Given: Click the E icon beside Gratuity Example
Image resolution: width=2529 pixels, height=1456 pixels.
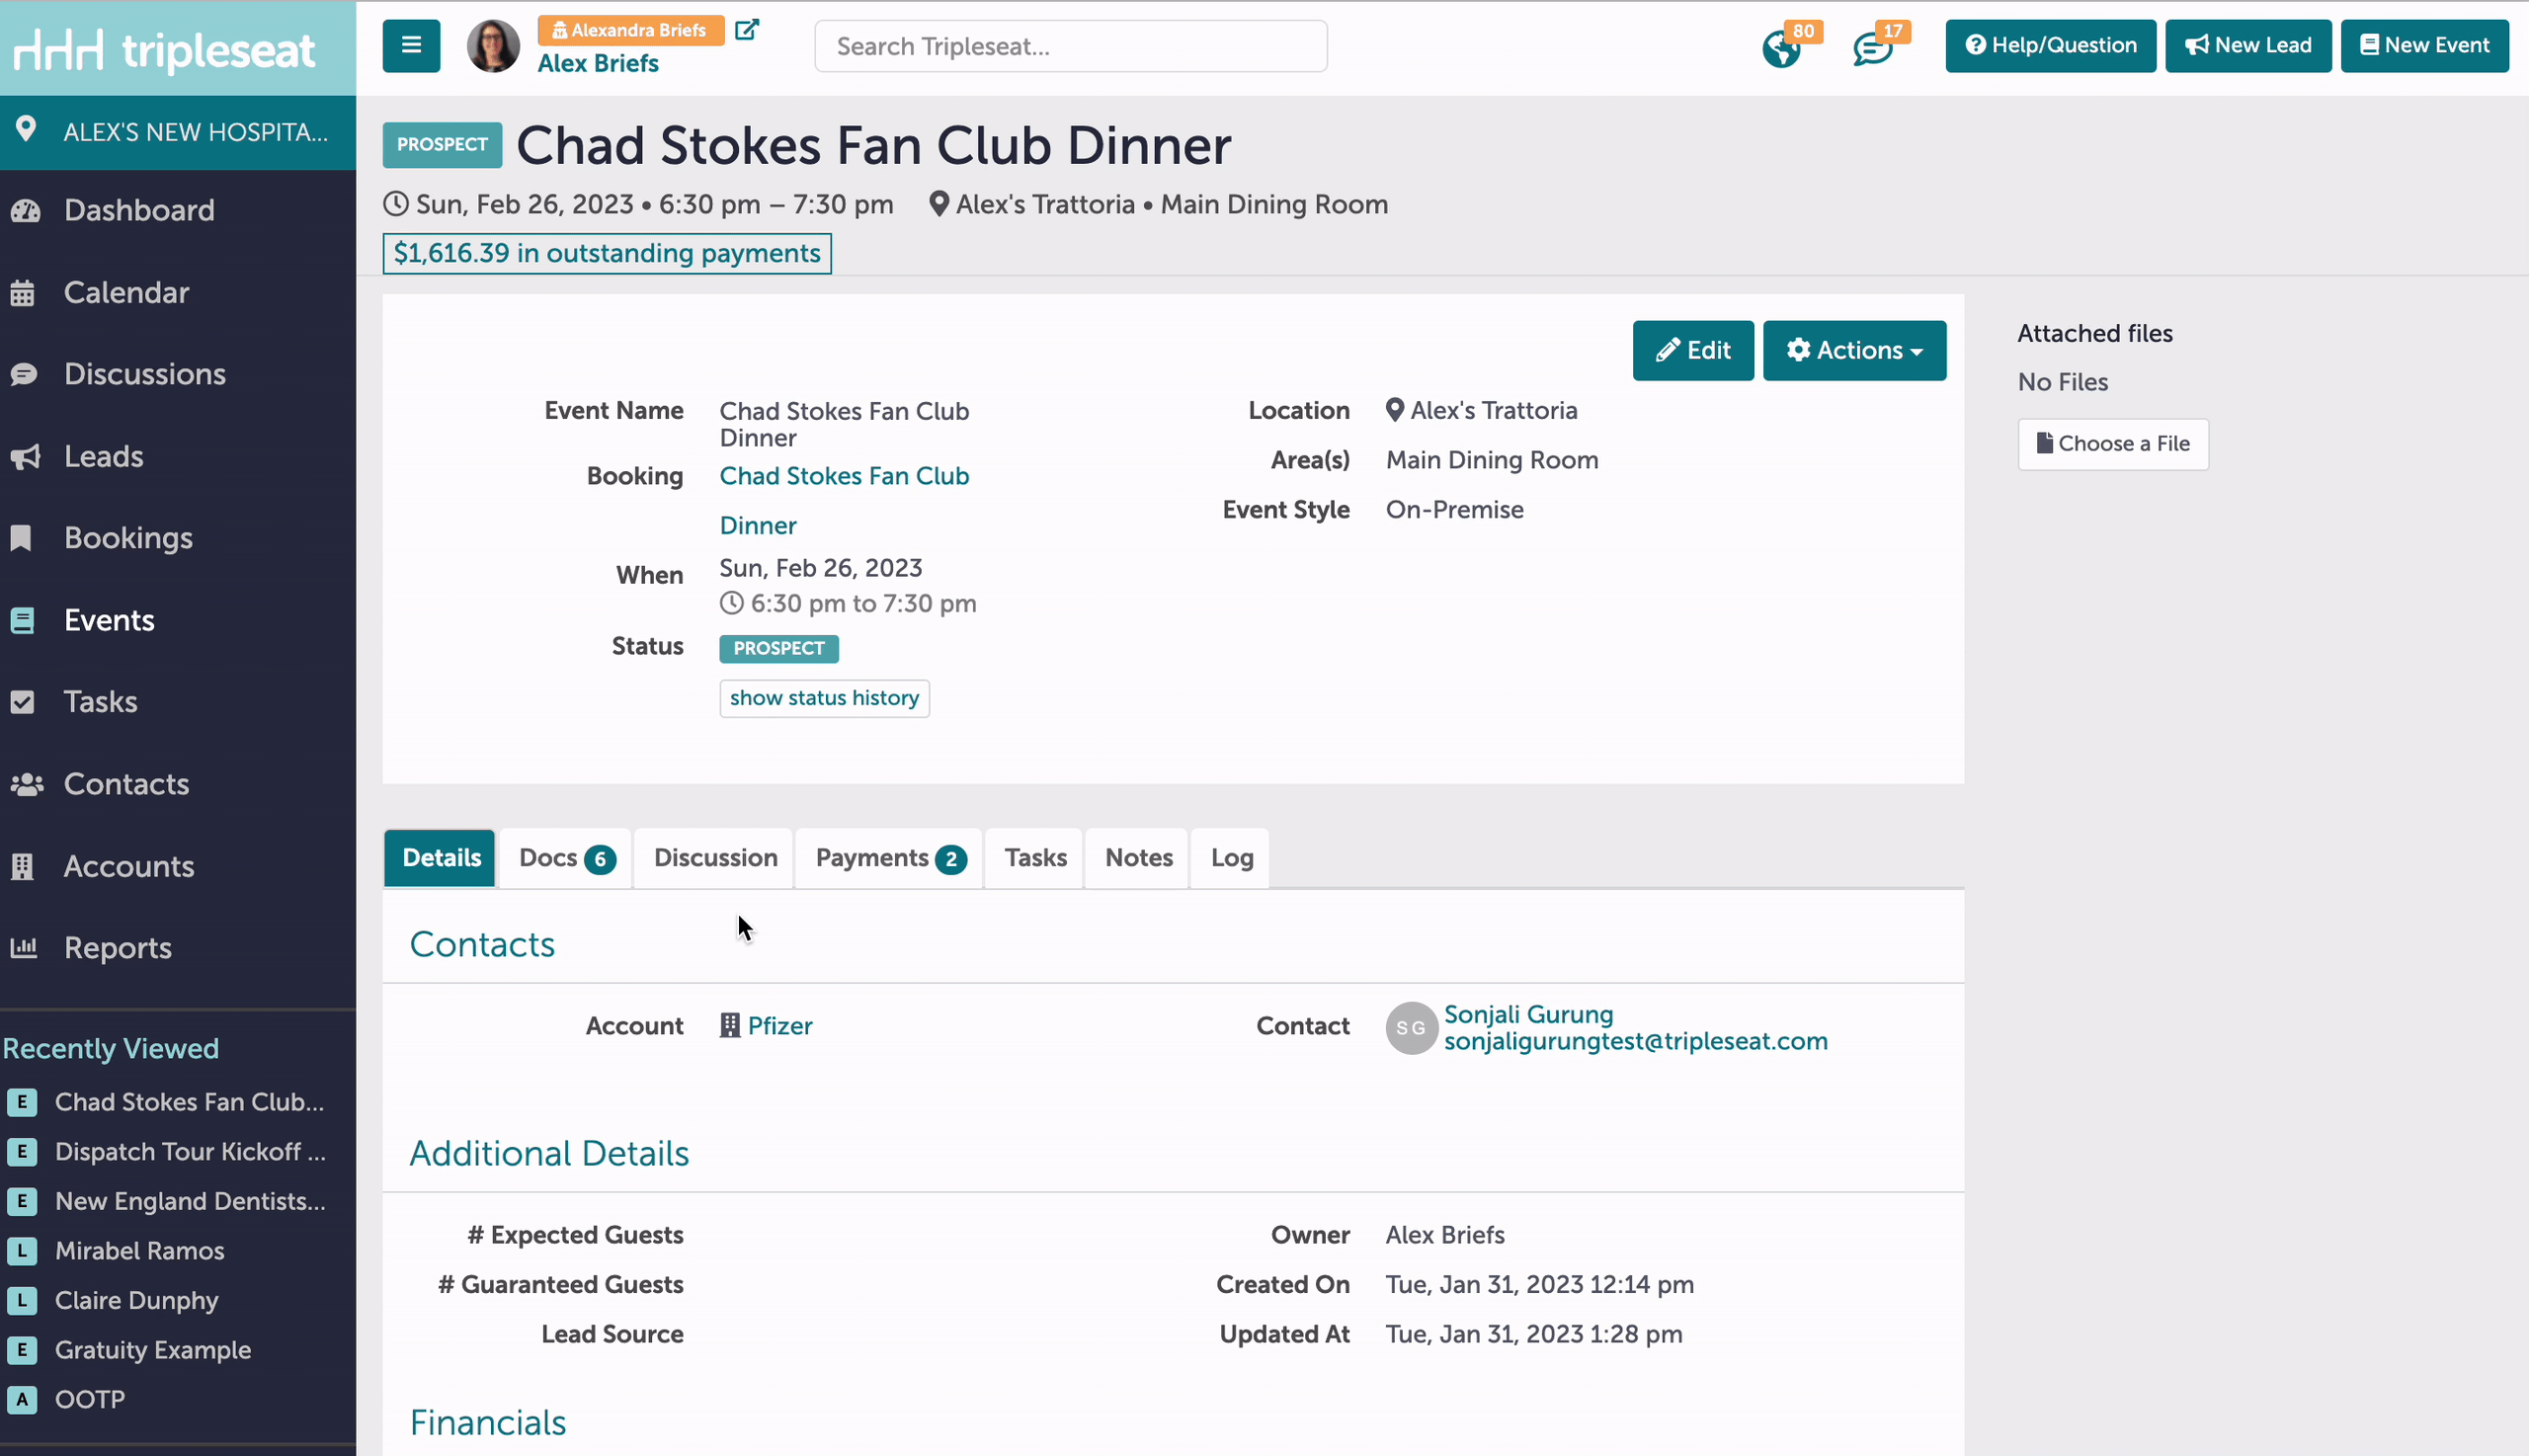Looking at the screenshot, I should (x=22, y=1350).
